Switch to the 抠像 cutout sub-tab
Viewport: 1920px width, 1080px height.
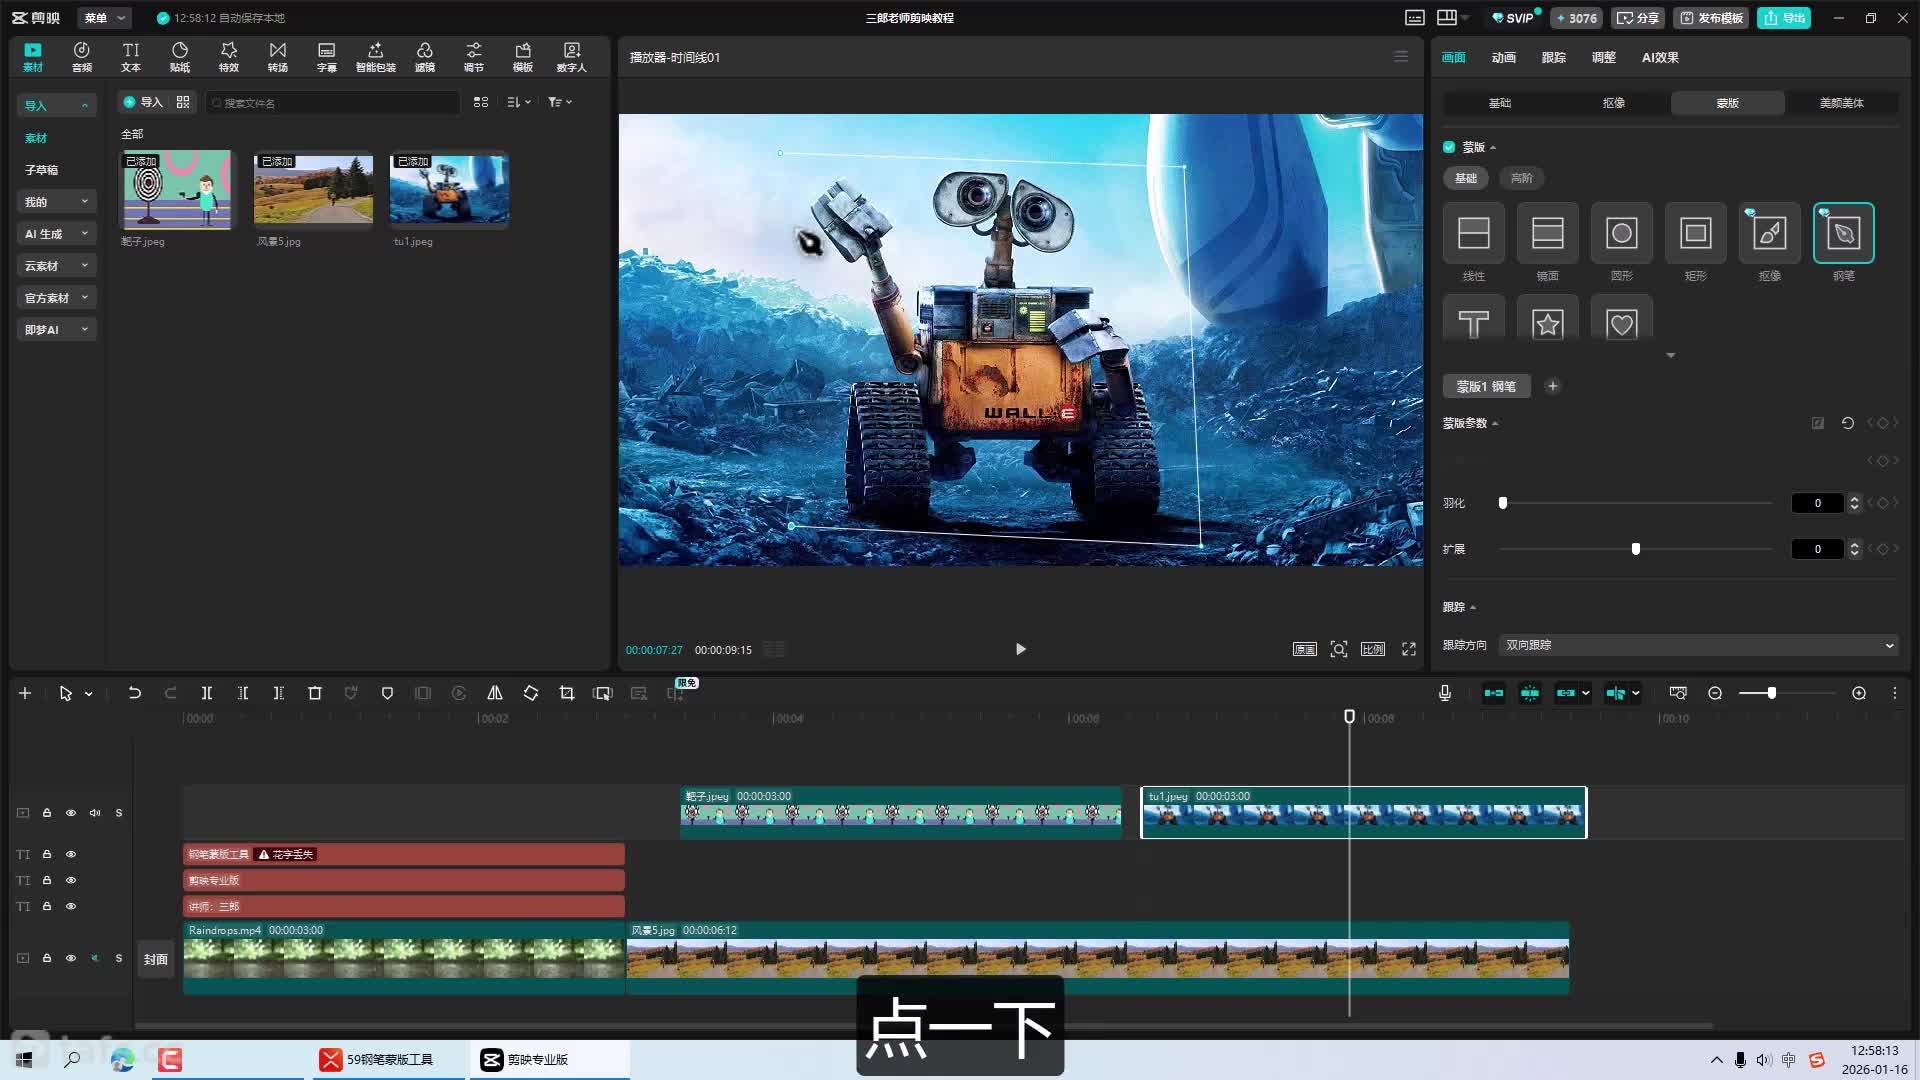pyautogui.click(x=1613, y=103)
